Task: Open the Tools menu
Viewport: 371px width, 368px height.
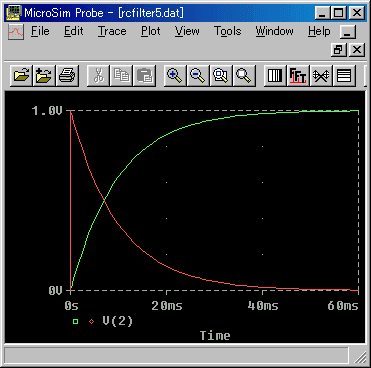Action: [x=228, y=31]
